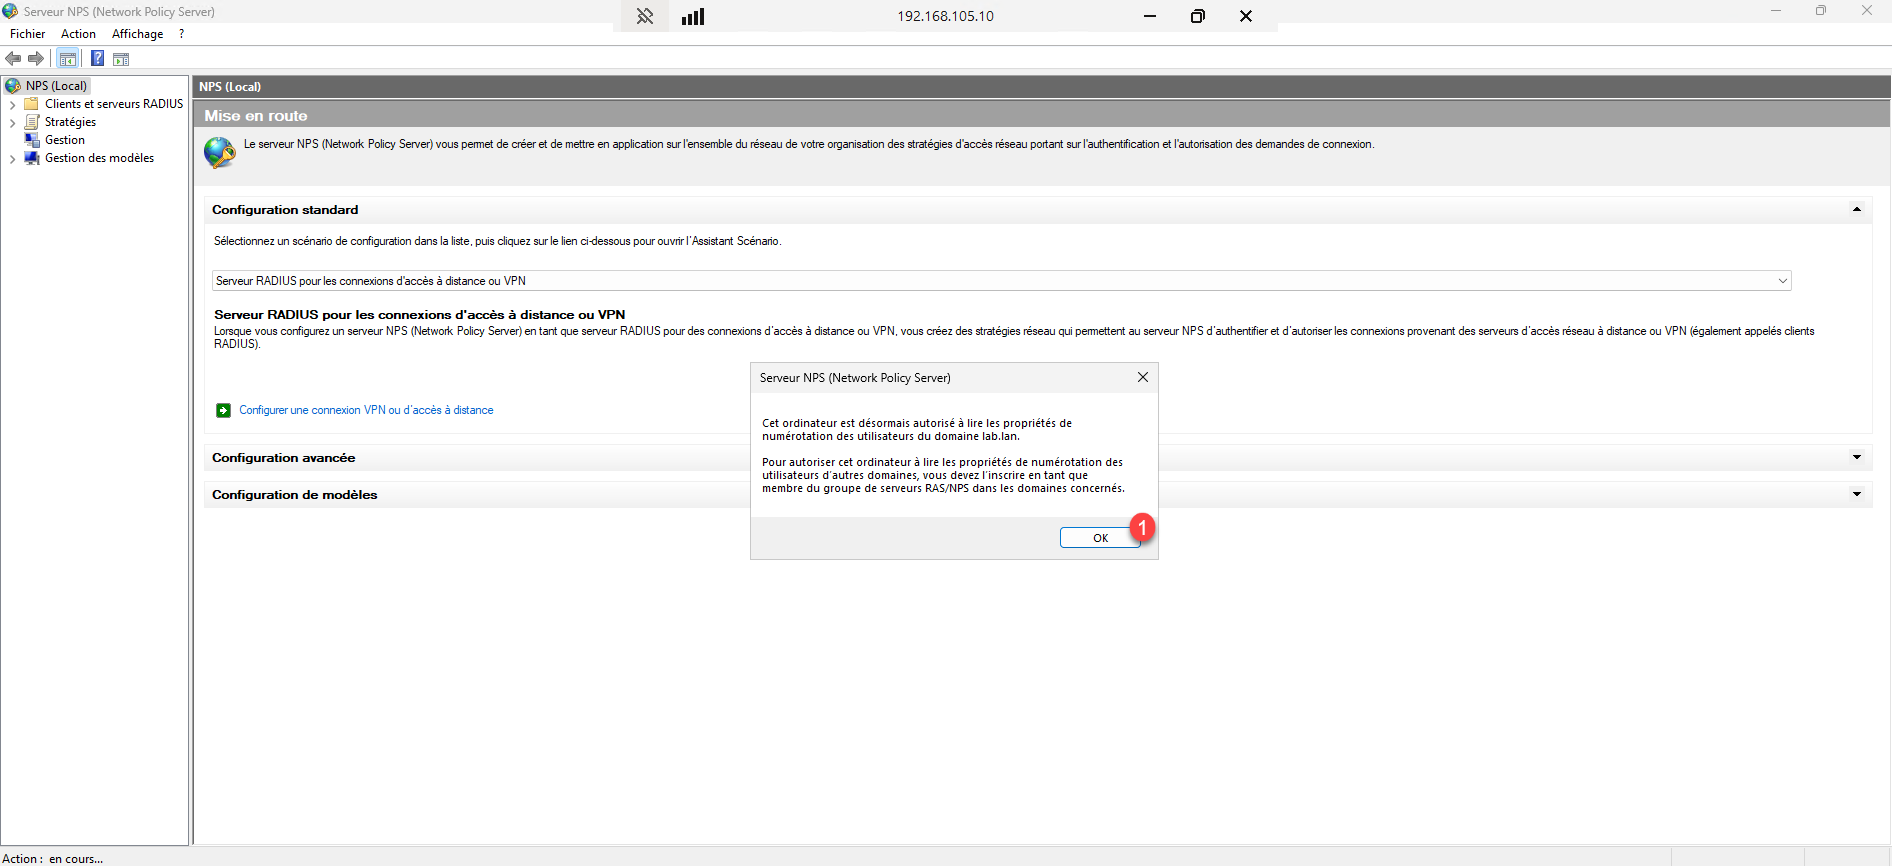Image resolution: width=1892 pixels, height=866 pixels.
Task: Click the Gestion des modèles monitor icon
Action: click(x=32, y=158)
